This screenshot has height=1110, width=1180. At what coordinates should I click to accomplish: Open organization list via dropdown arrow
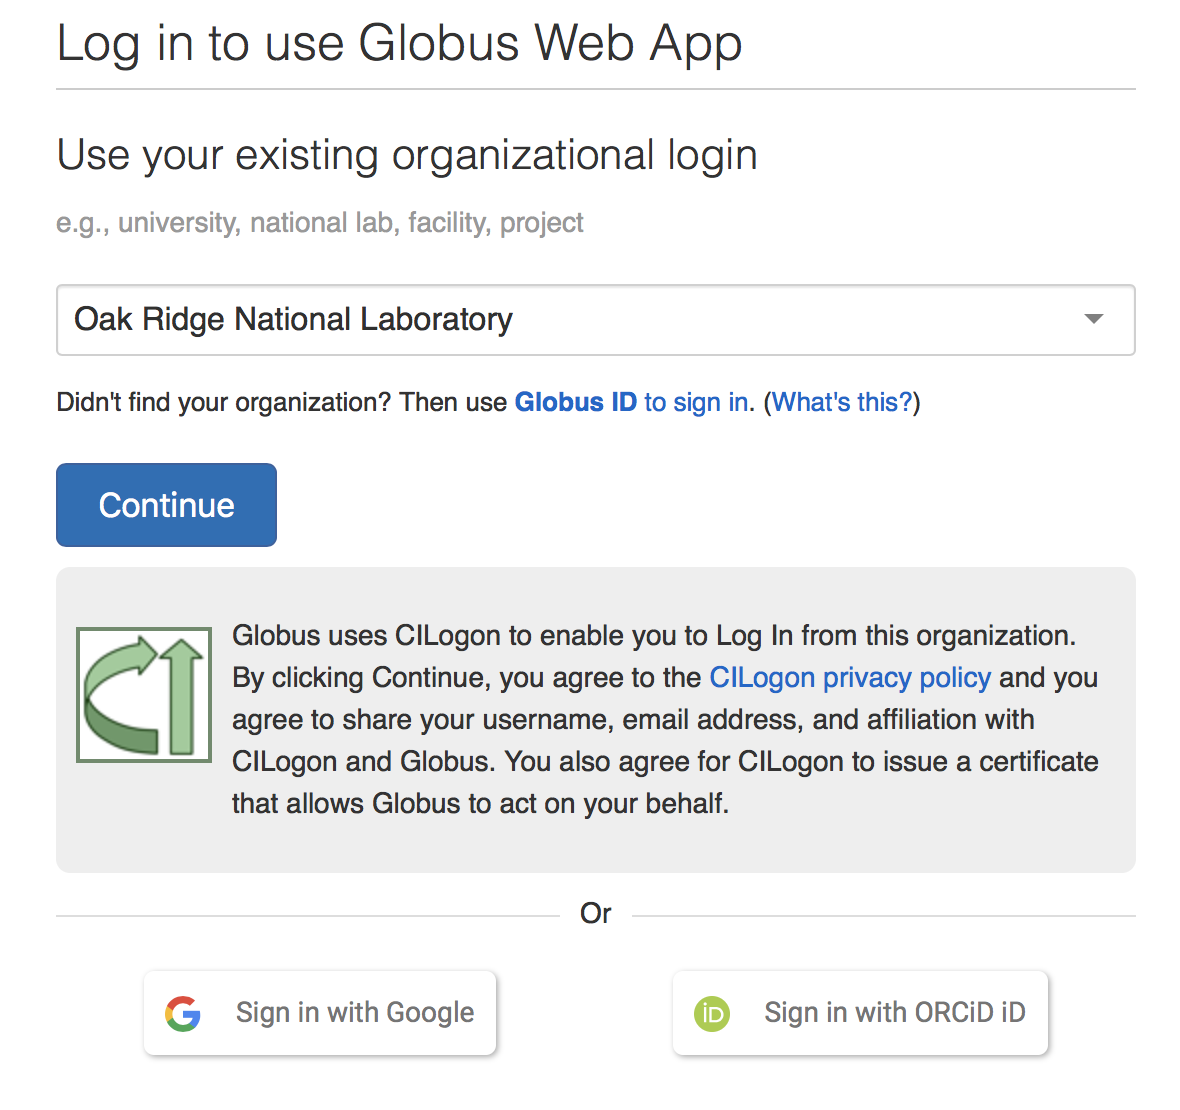[x=1093, y=319]
